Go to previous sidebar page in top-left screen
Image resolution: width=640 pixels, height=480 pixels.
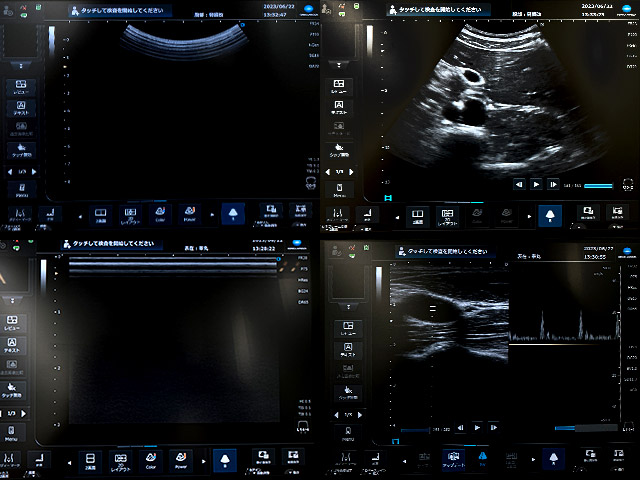click(x=10, y=172)
